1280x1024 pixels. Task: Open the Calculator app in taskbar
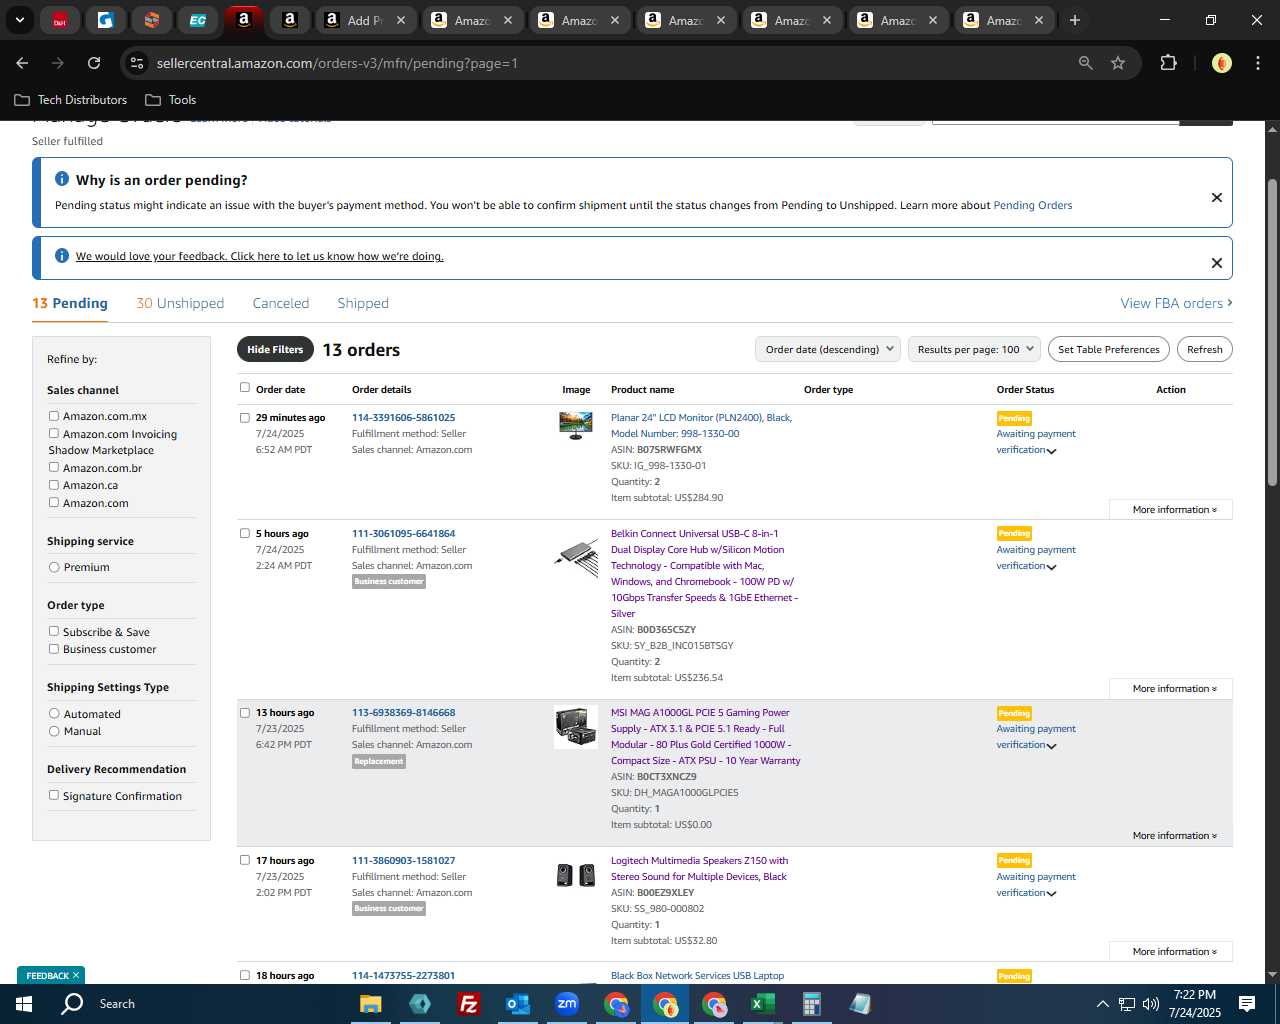[811, 1004]
